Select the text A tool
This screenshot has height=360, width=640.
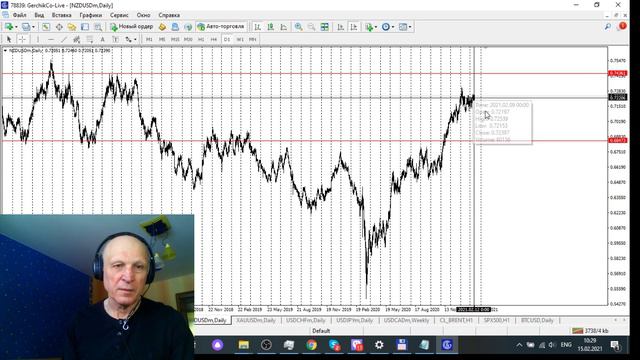click(102, 39)
